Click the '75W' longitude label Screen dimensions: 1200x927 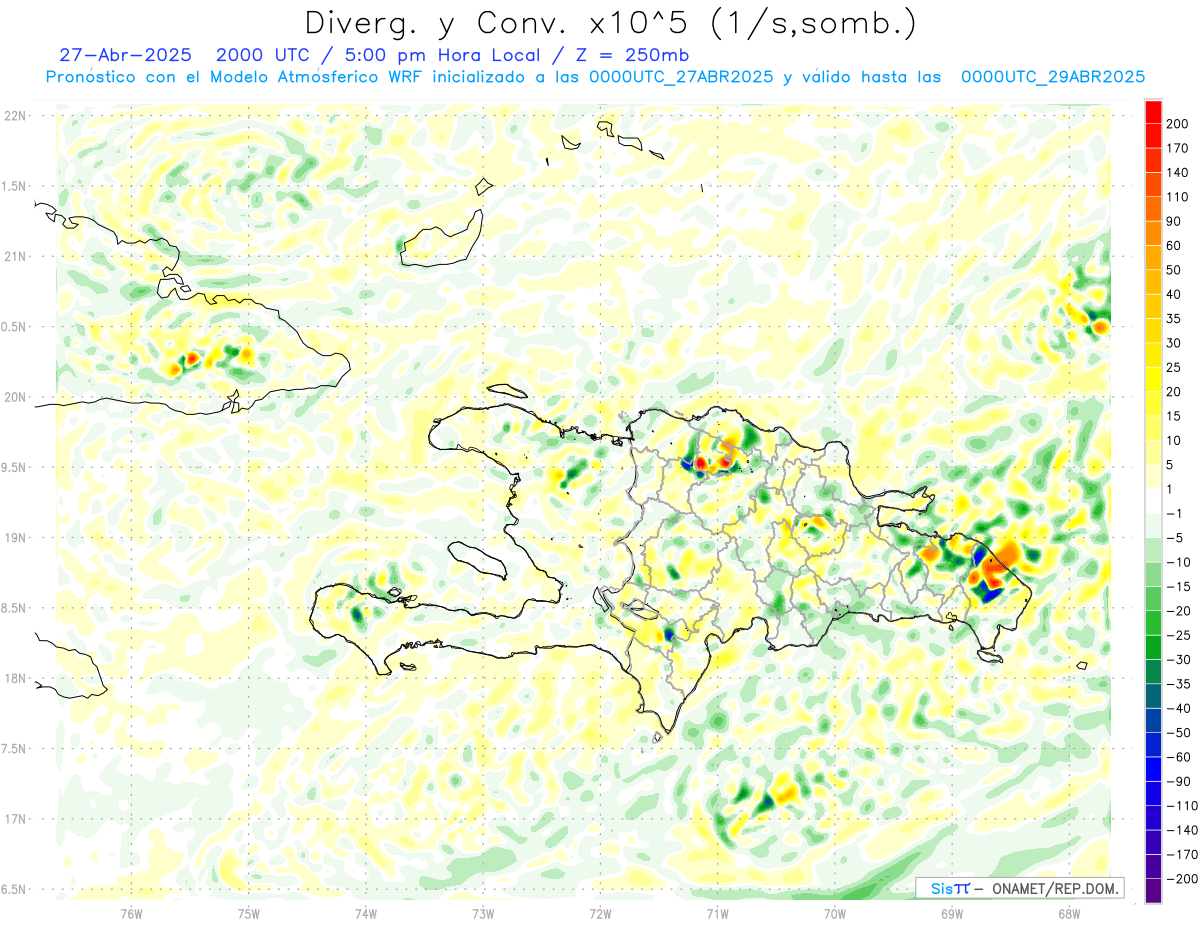[248, 913]
